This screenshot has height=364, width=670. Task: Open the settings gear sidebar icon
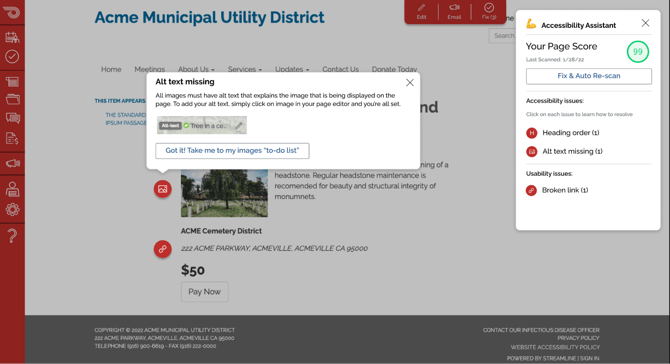[x=12, y=209]
